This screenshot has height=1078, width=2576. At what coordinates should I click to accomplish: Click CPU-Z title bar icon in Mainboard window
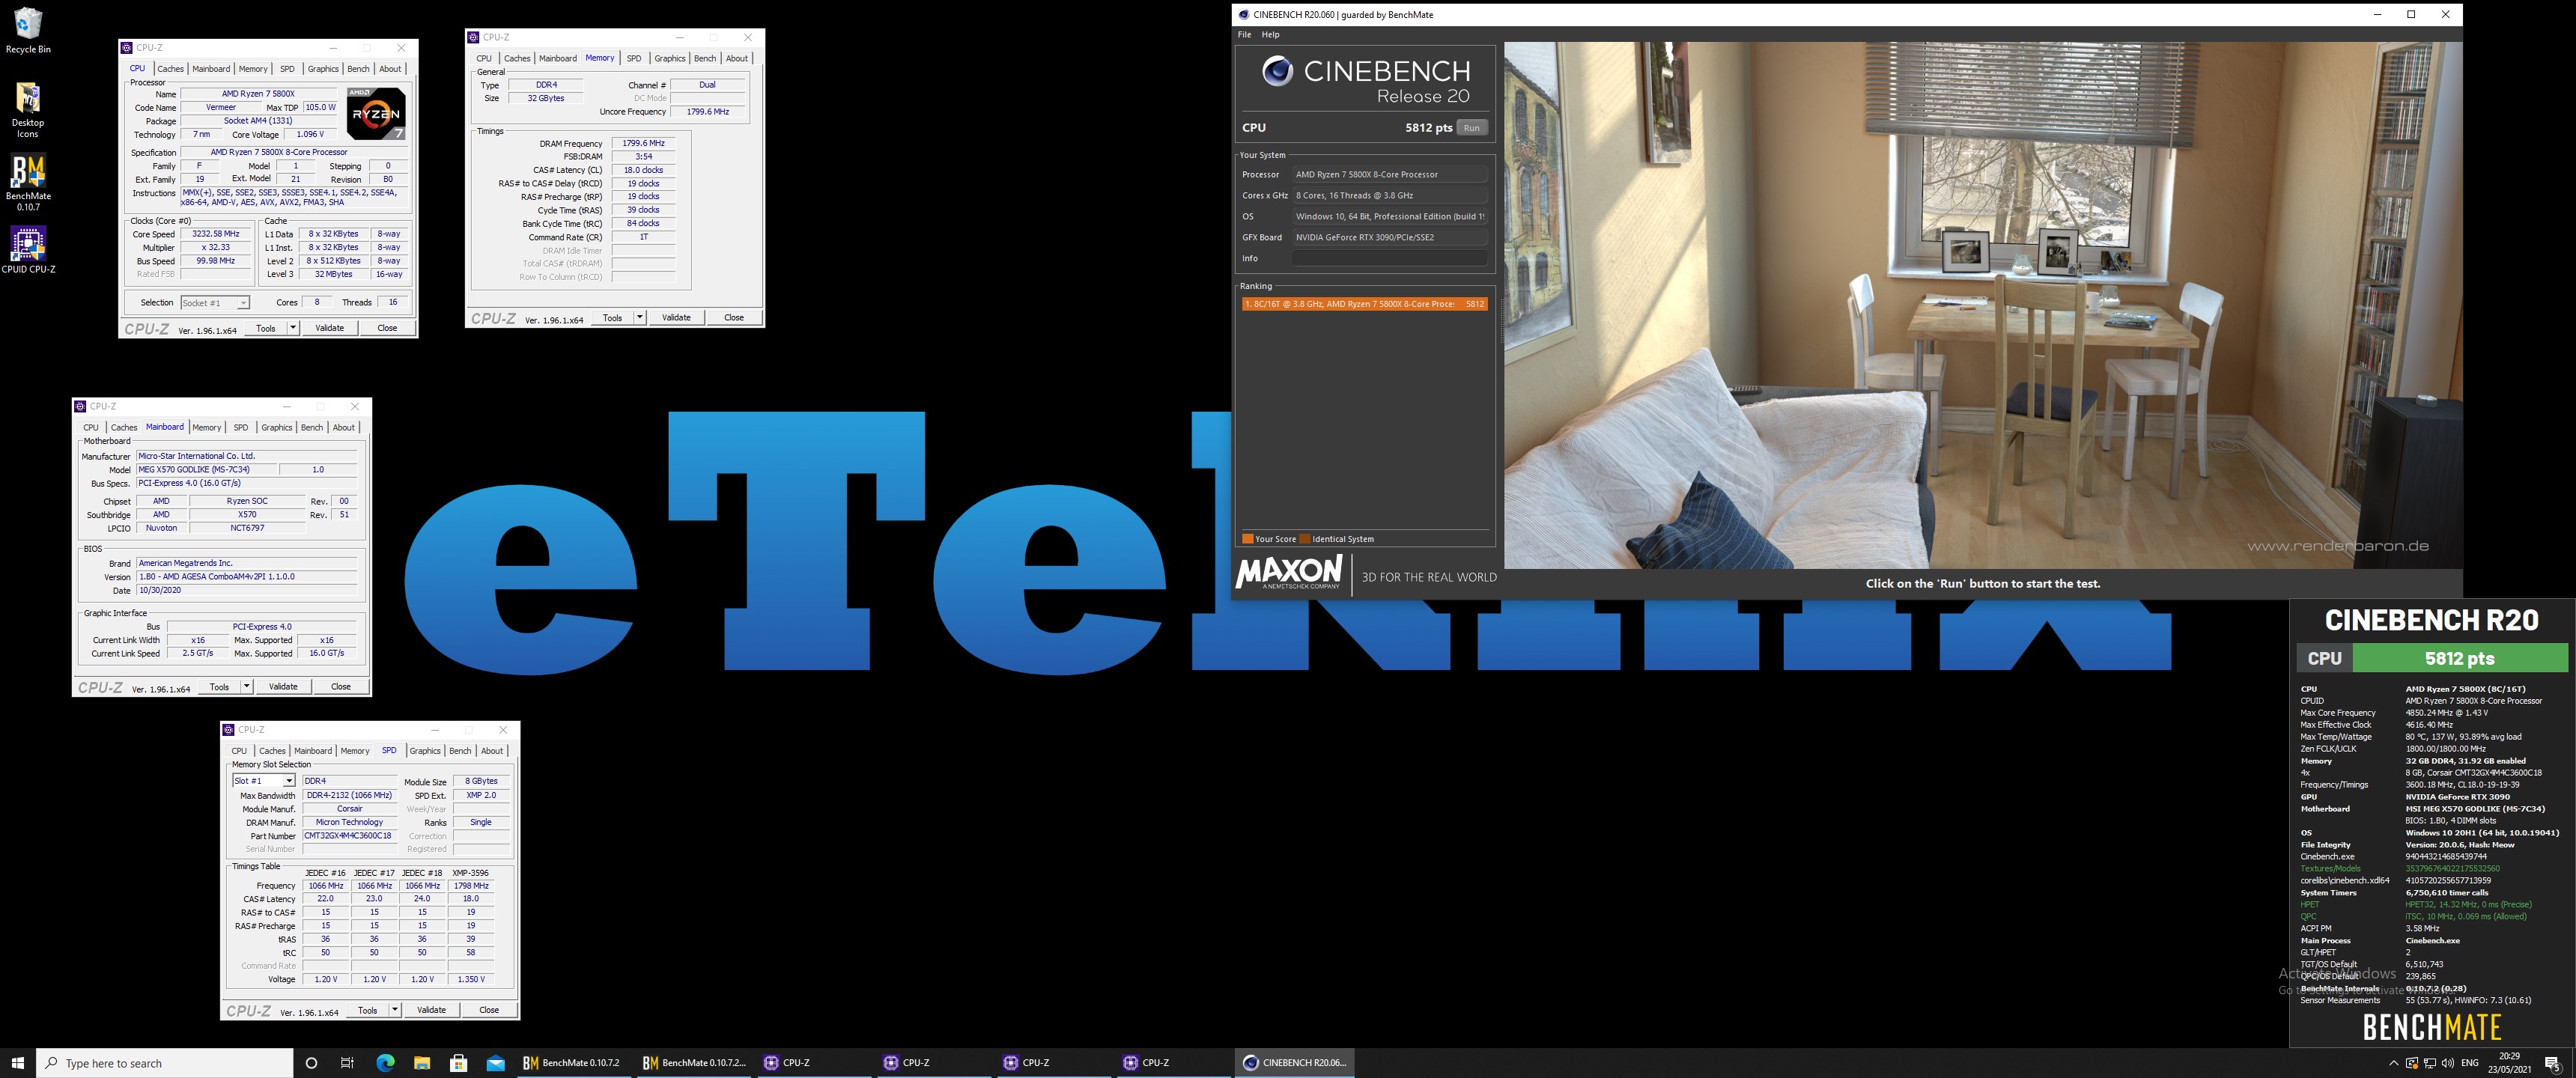click(80, 407)
